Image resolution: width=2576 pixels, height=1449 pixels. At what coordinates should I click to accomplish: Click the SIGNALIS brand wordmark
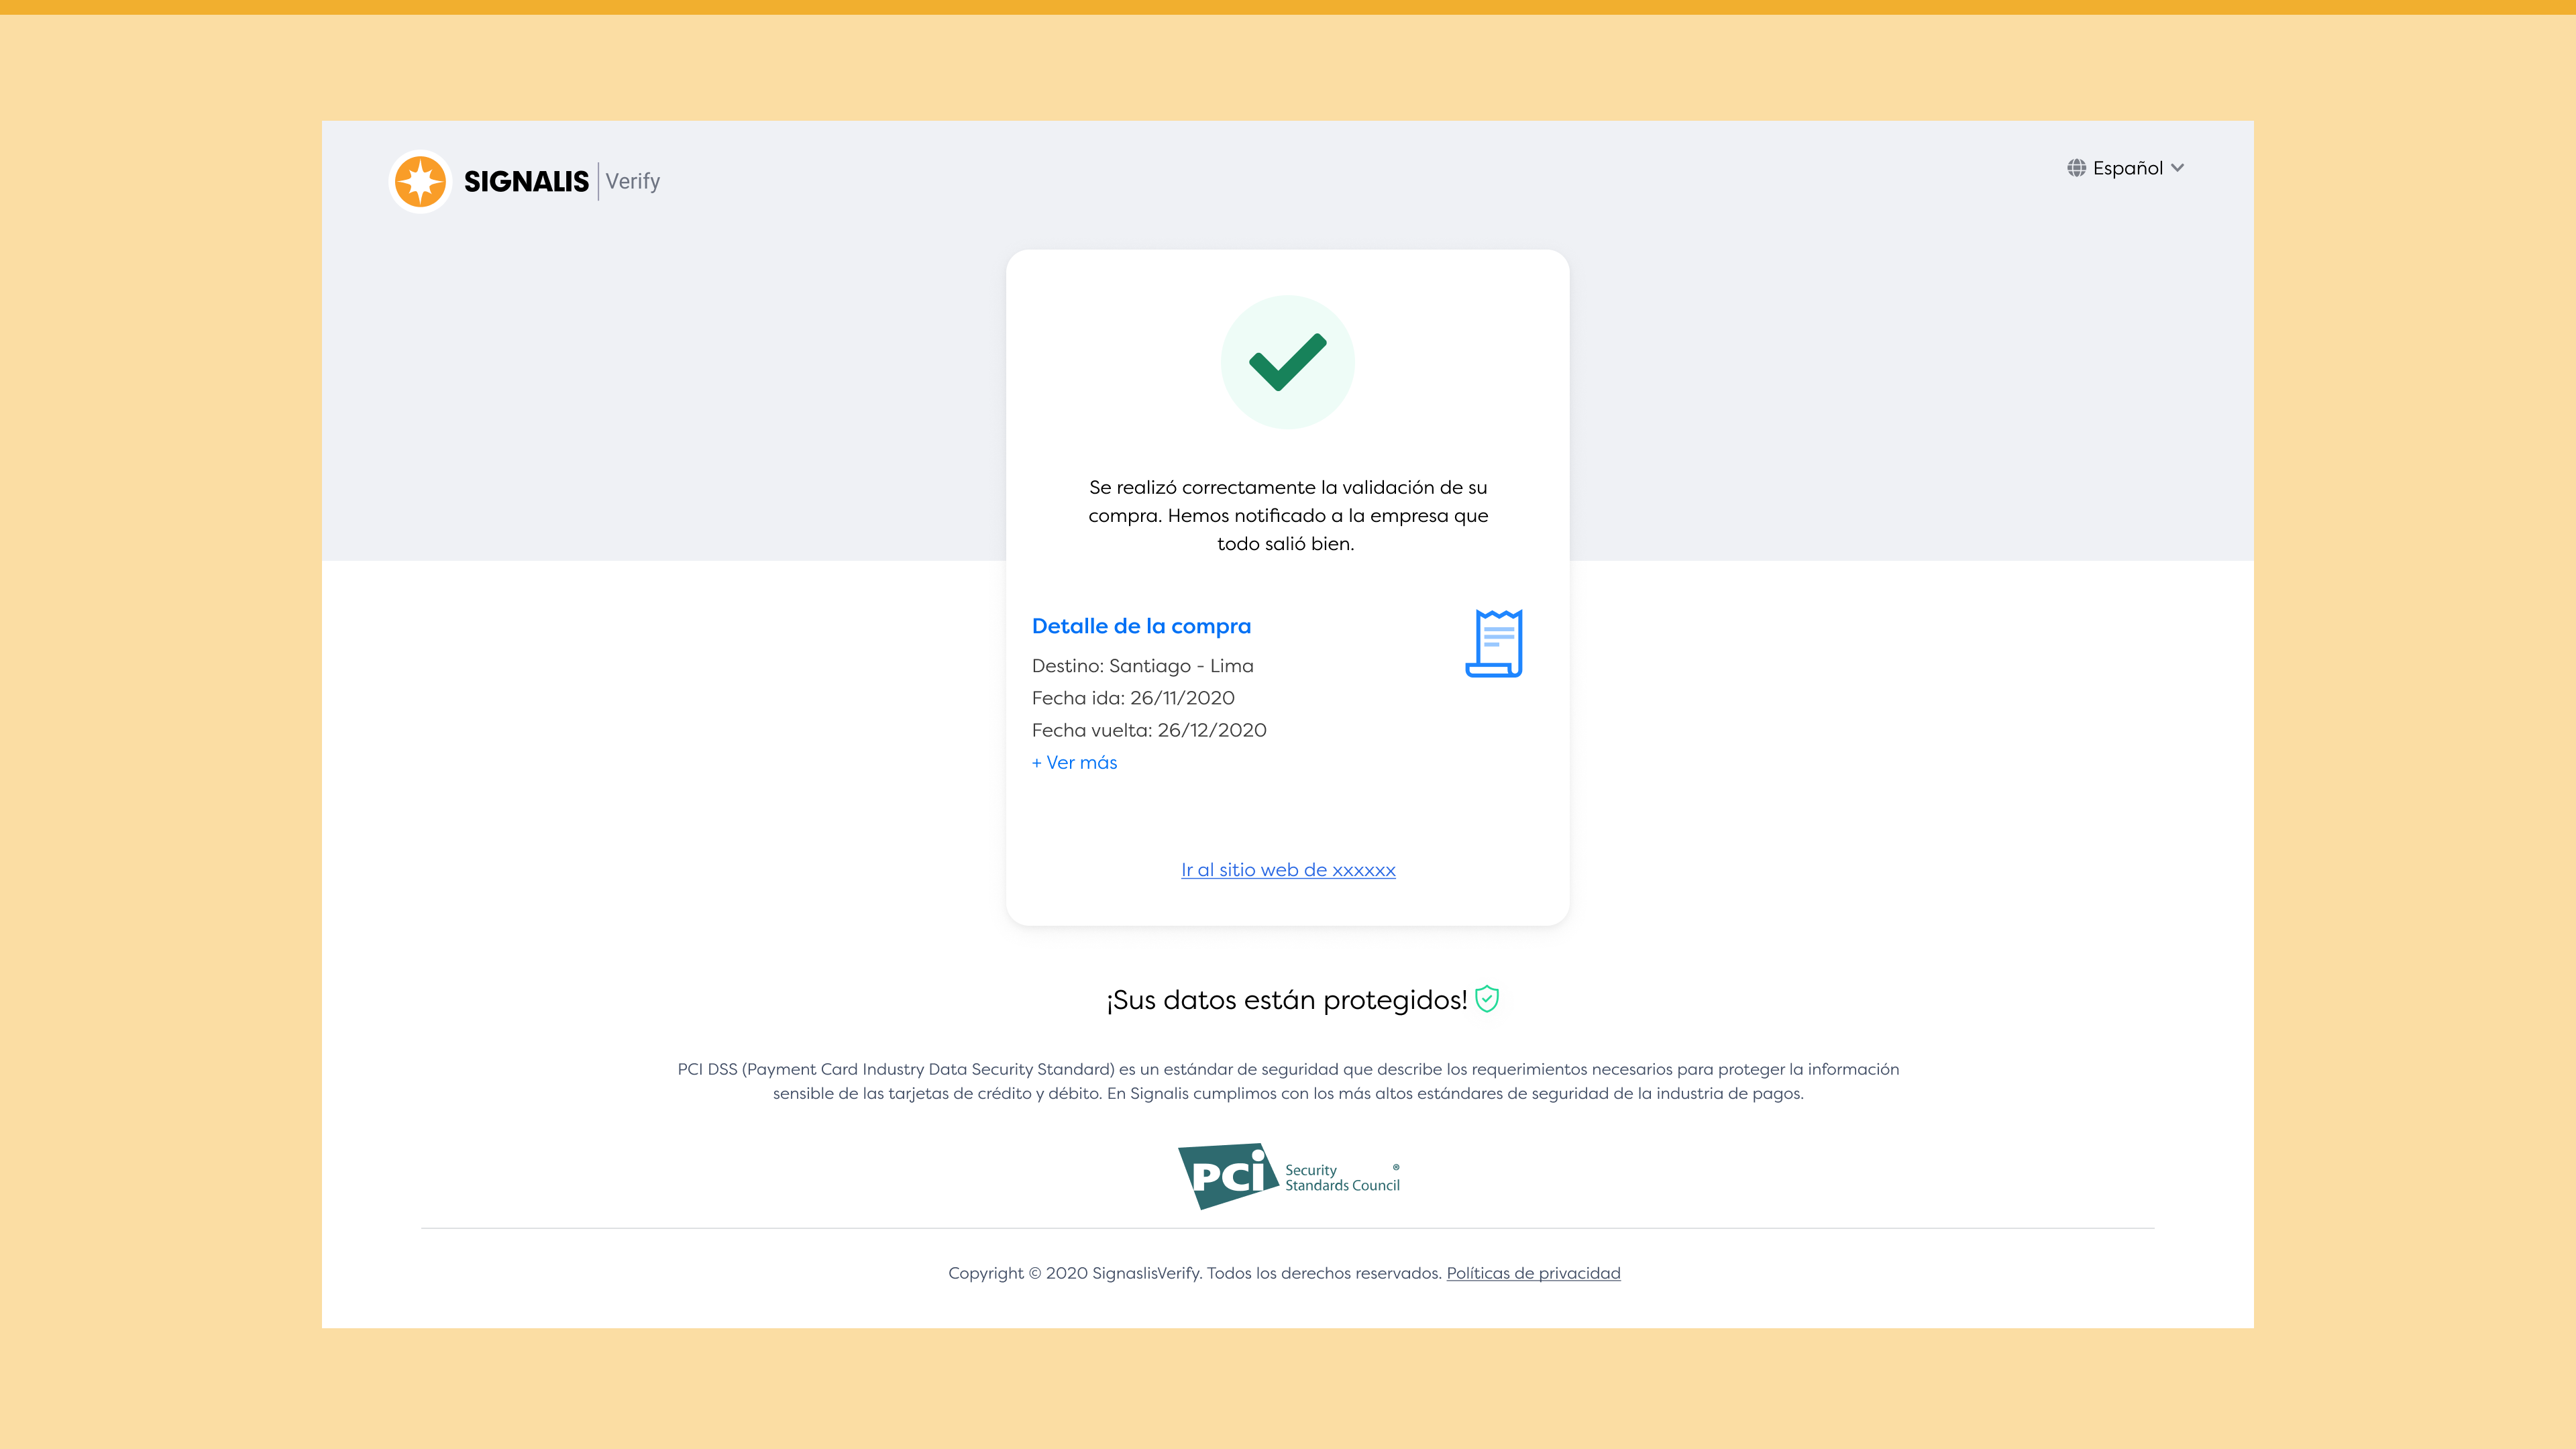(x=526, y=181)
